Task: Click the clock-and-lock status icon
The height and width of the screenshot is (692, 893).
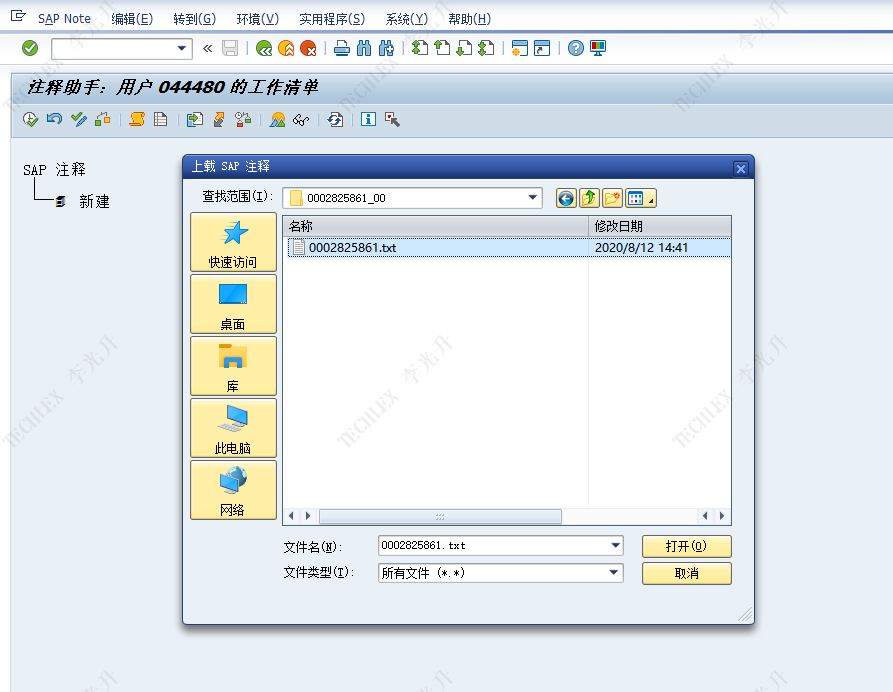Action: [x=243, y=120]
